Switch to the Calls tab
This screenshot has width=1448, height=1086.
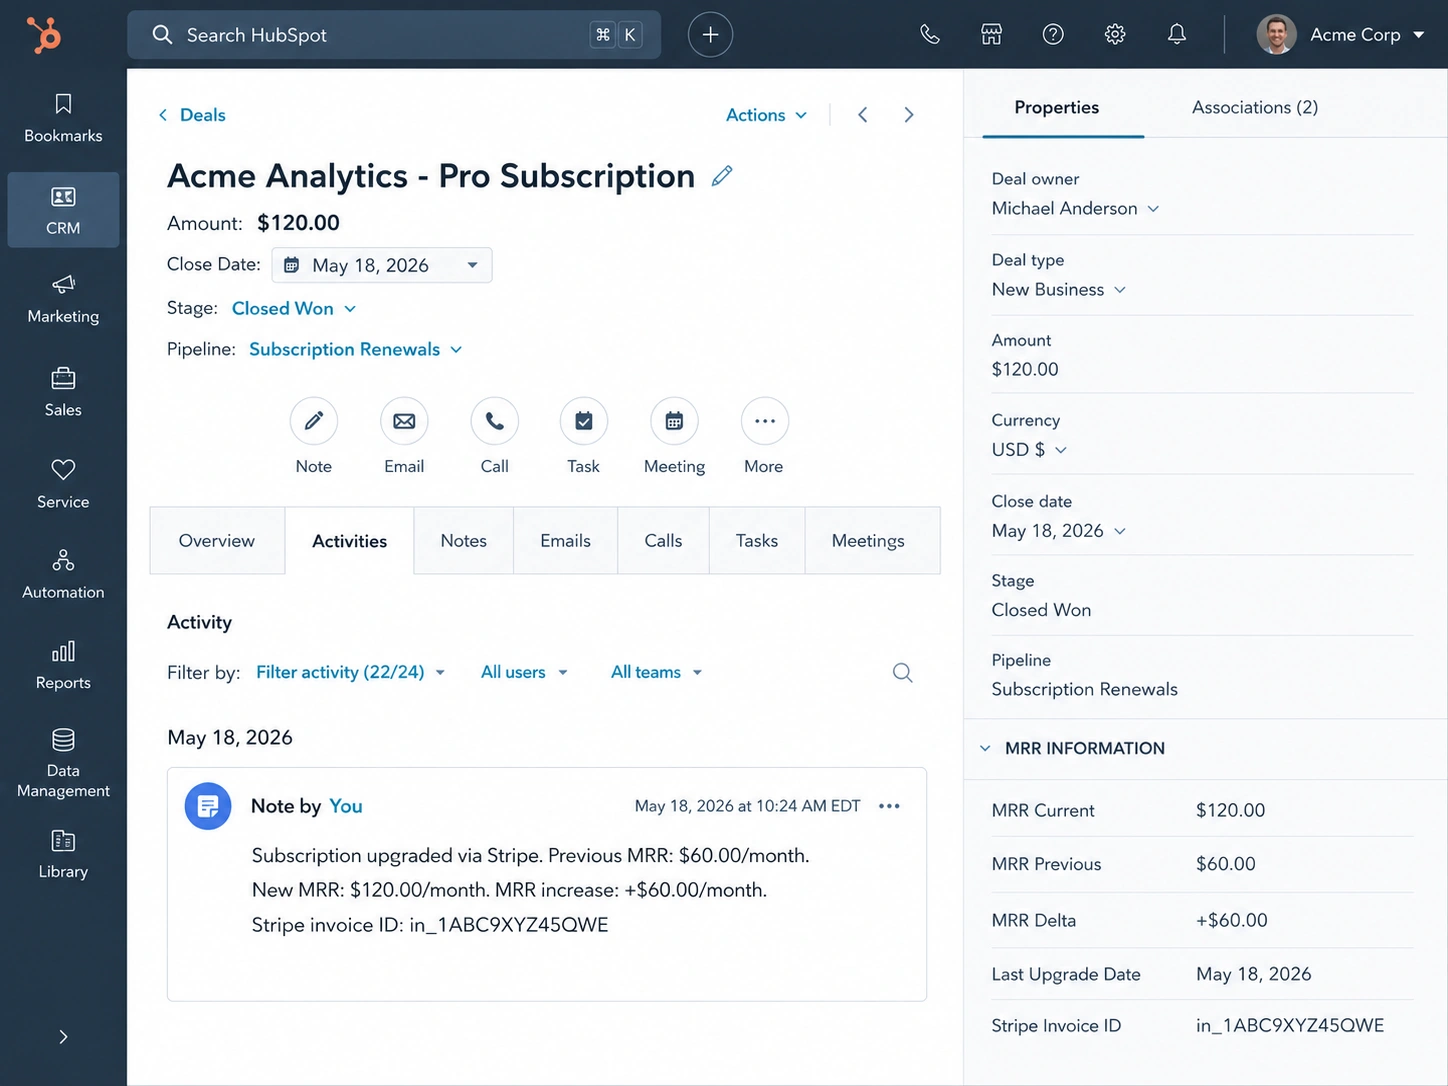(663, 541)
